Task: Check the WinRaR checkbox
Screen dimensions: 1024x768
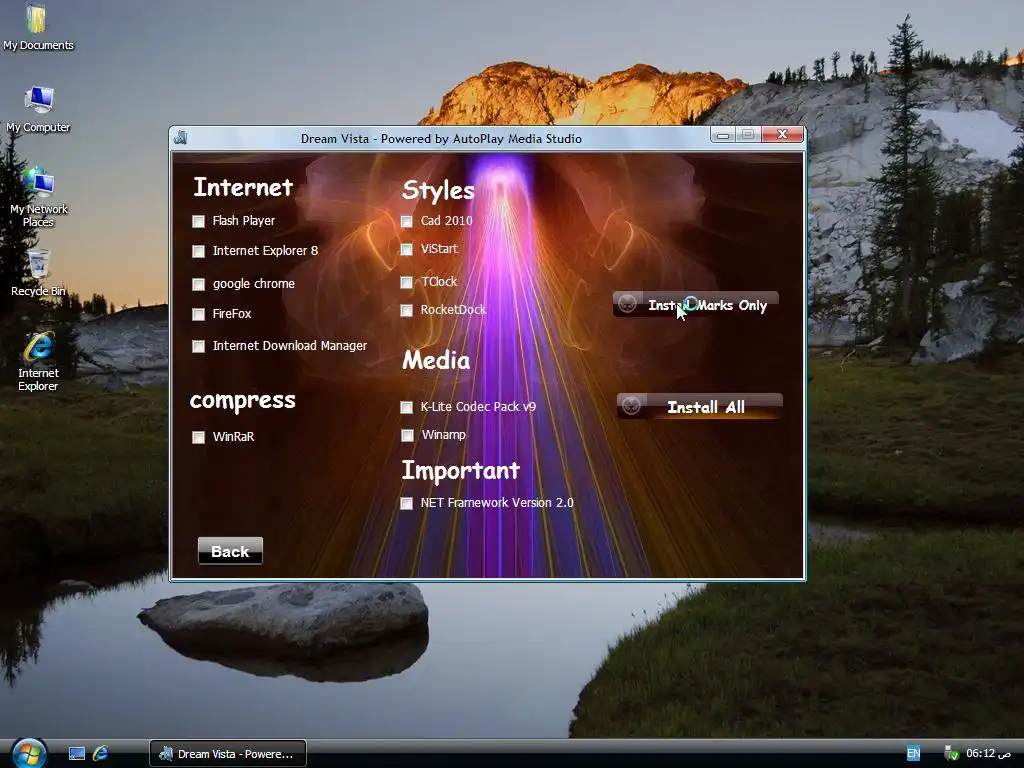Action: (199, 437)
